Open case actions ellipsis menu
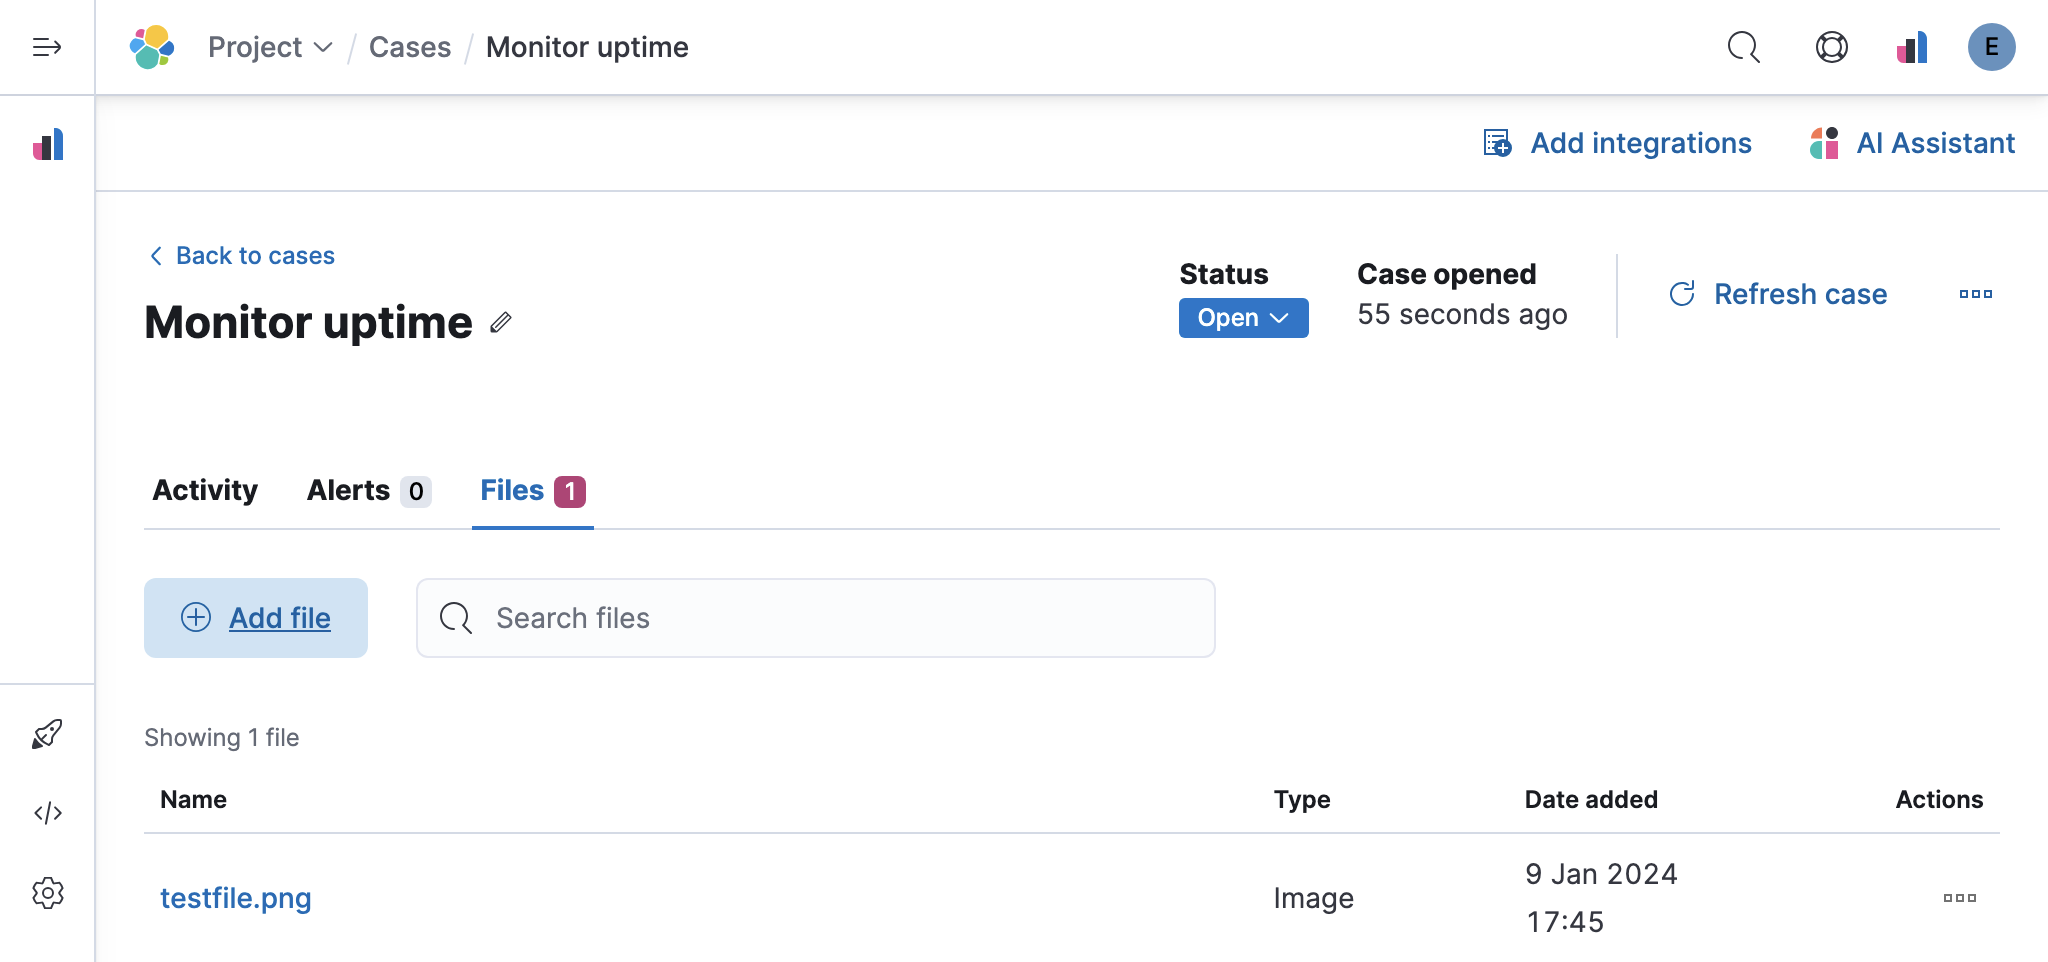Viewport: 2048px width, 962px height. [1975, 294]
